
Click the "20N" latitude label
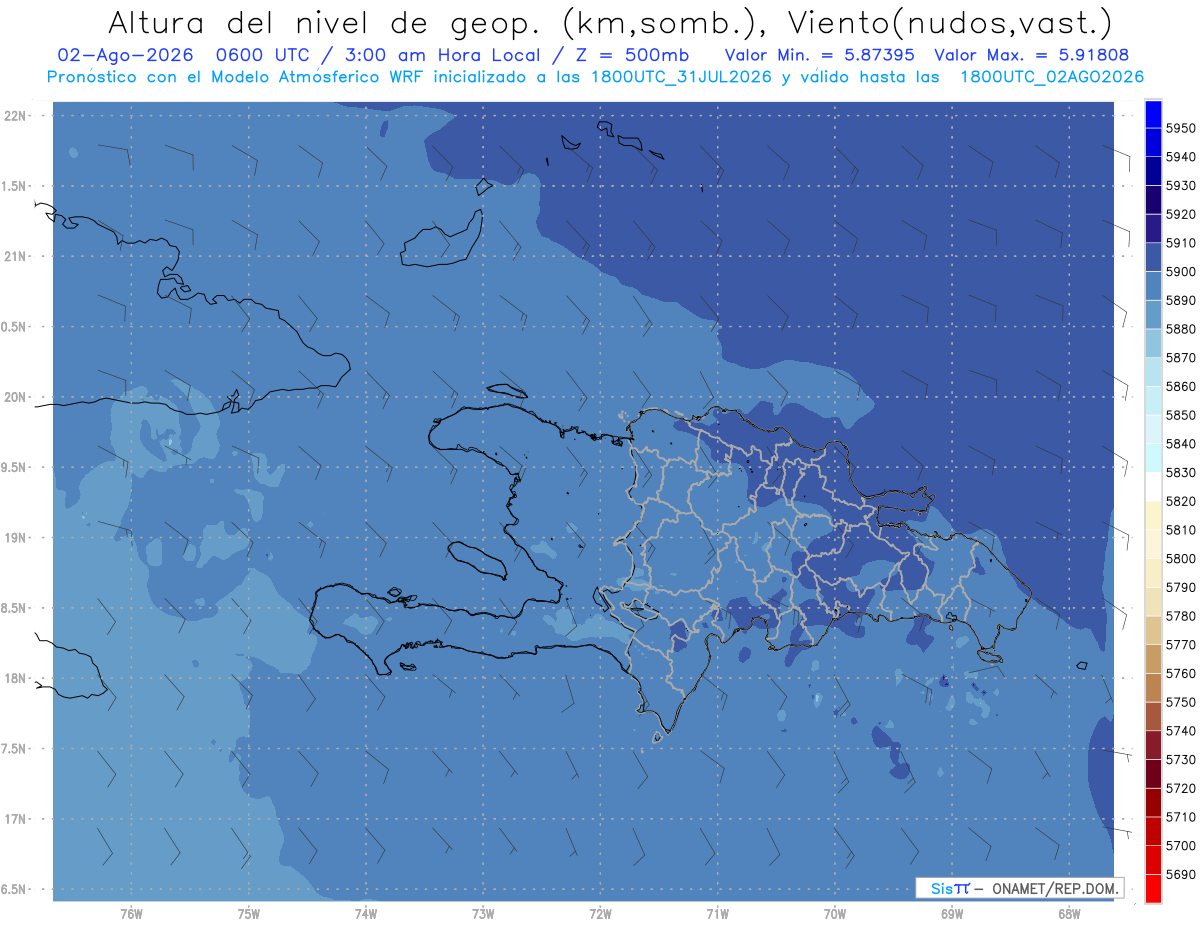coord(16,397)
